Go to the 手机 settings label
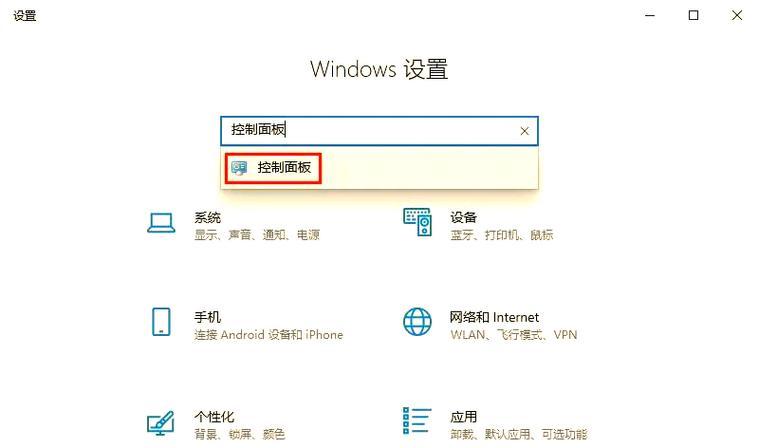 pos(208,317)
